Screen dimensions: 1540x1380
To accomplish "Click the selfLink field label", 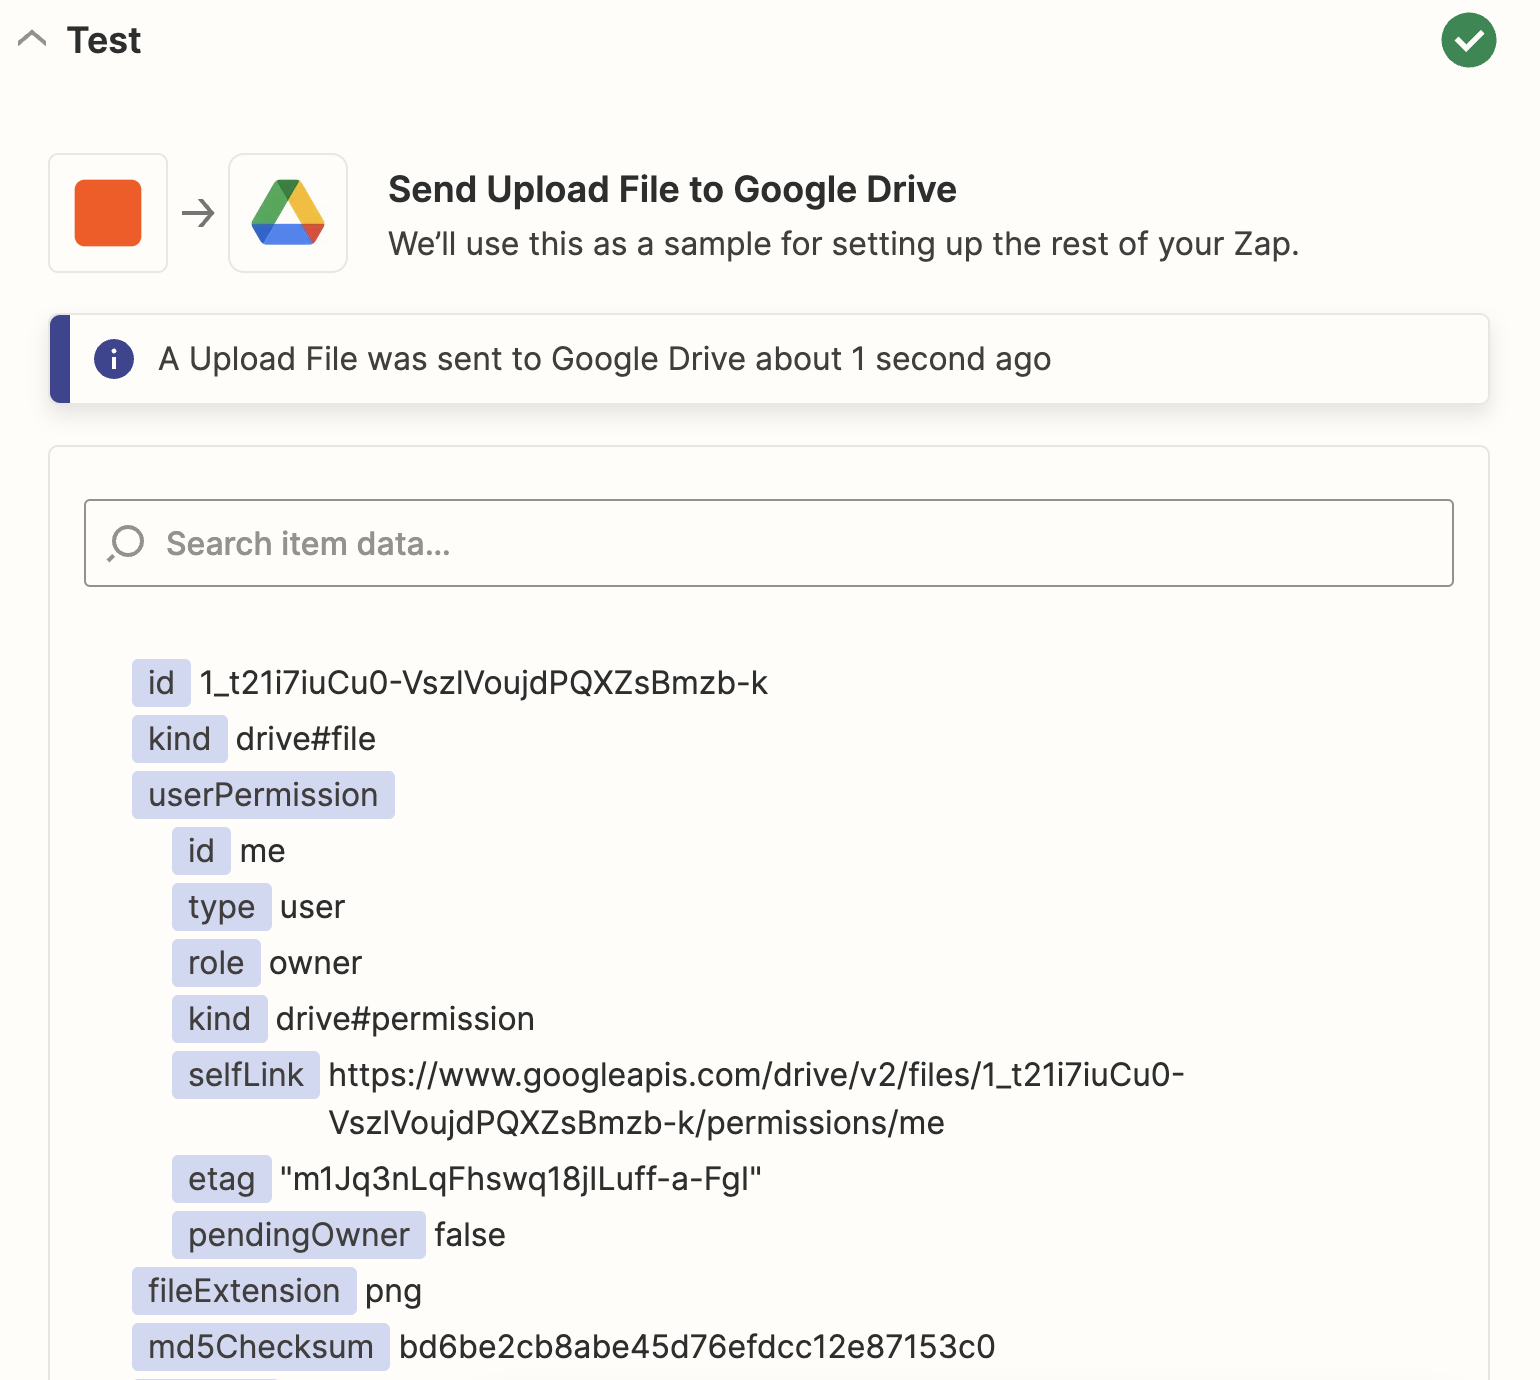I will [x=245, y=1075].
